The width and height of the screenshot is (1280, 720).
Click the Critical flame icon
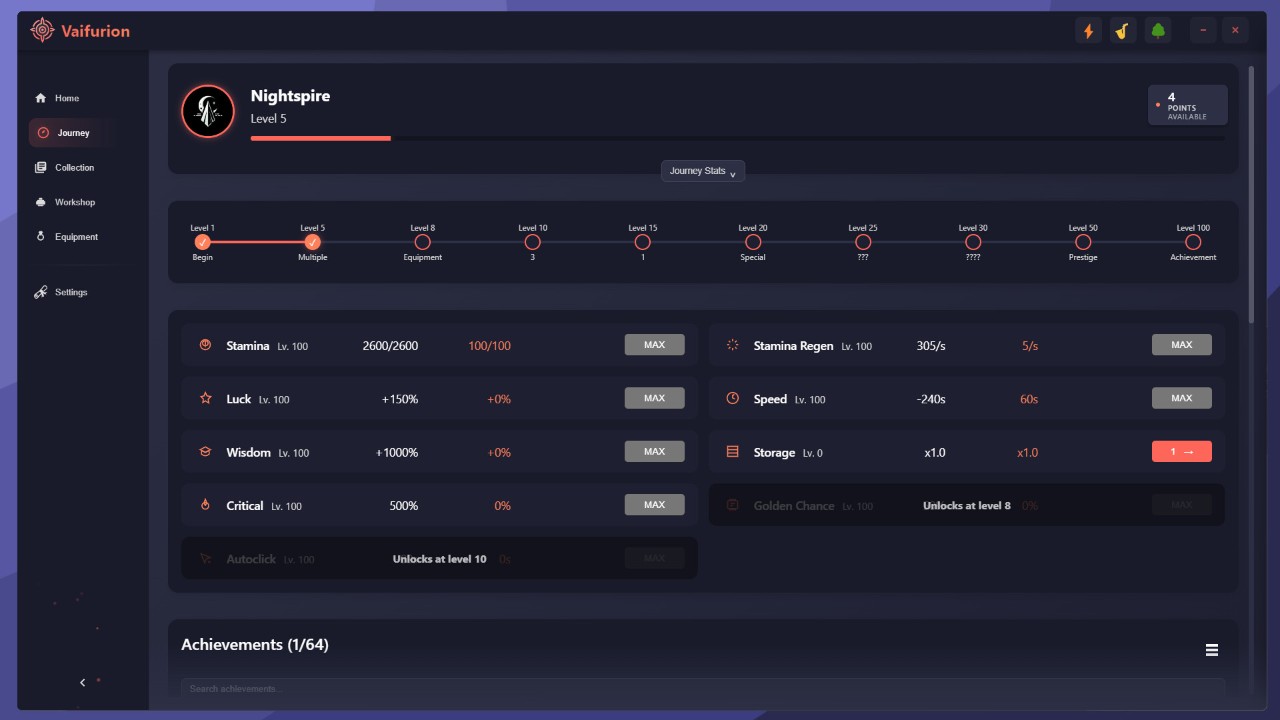pos(206,505)
